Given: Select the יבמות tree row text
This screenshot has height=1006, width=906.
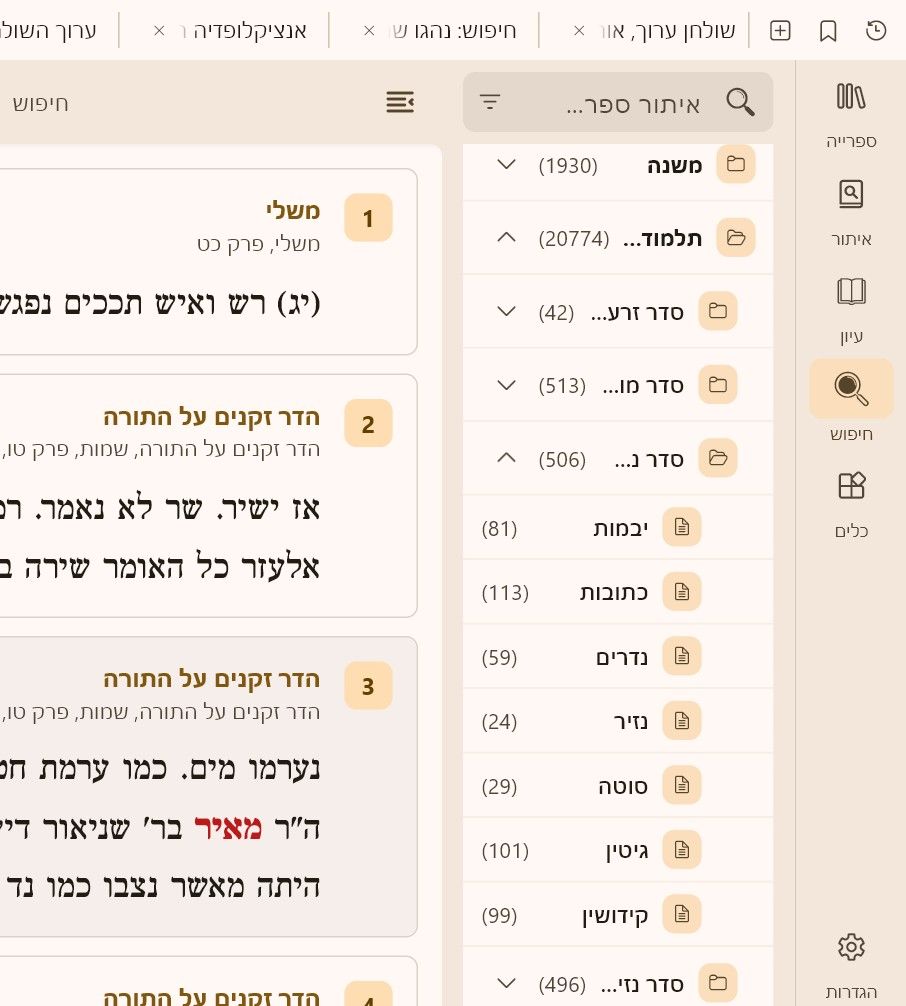Looking at the screenshot, I should point(620,528).
